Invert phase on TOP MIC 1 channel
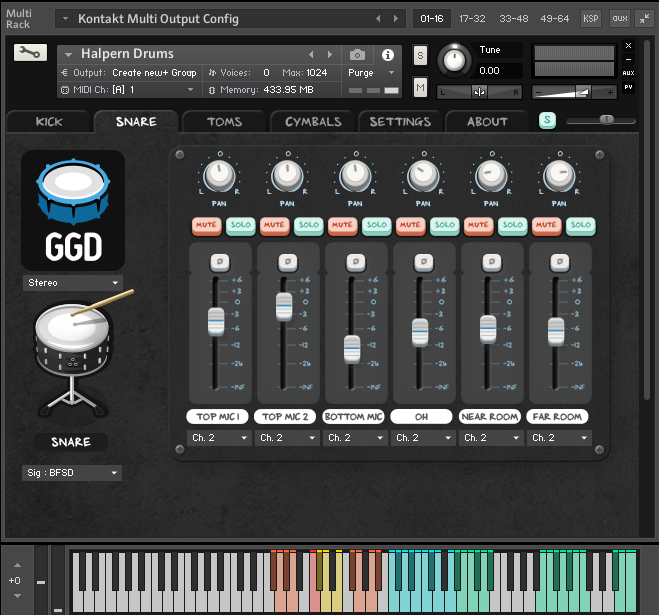659x615 pixels. 217,261
